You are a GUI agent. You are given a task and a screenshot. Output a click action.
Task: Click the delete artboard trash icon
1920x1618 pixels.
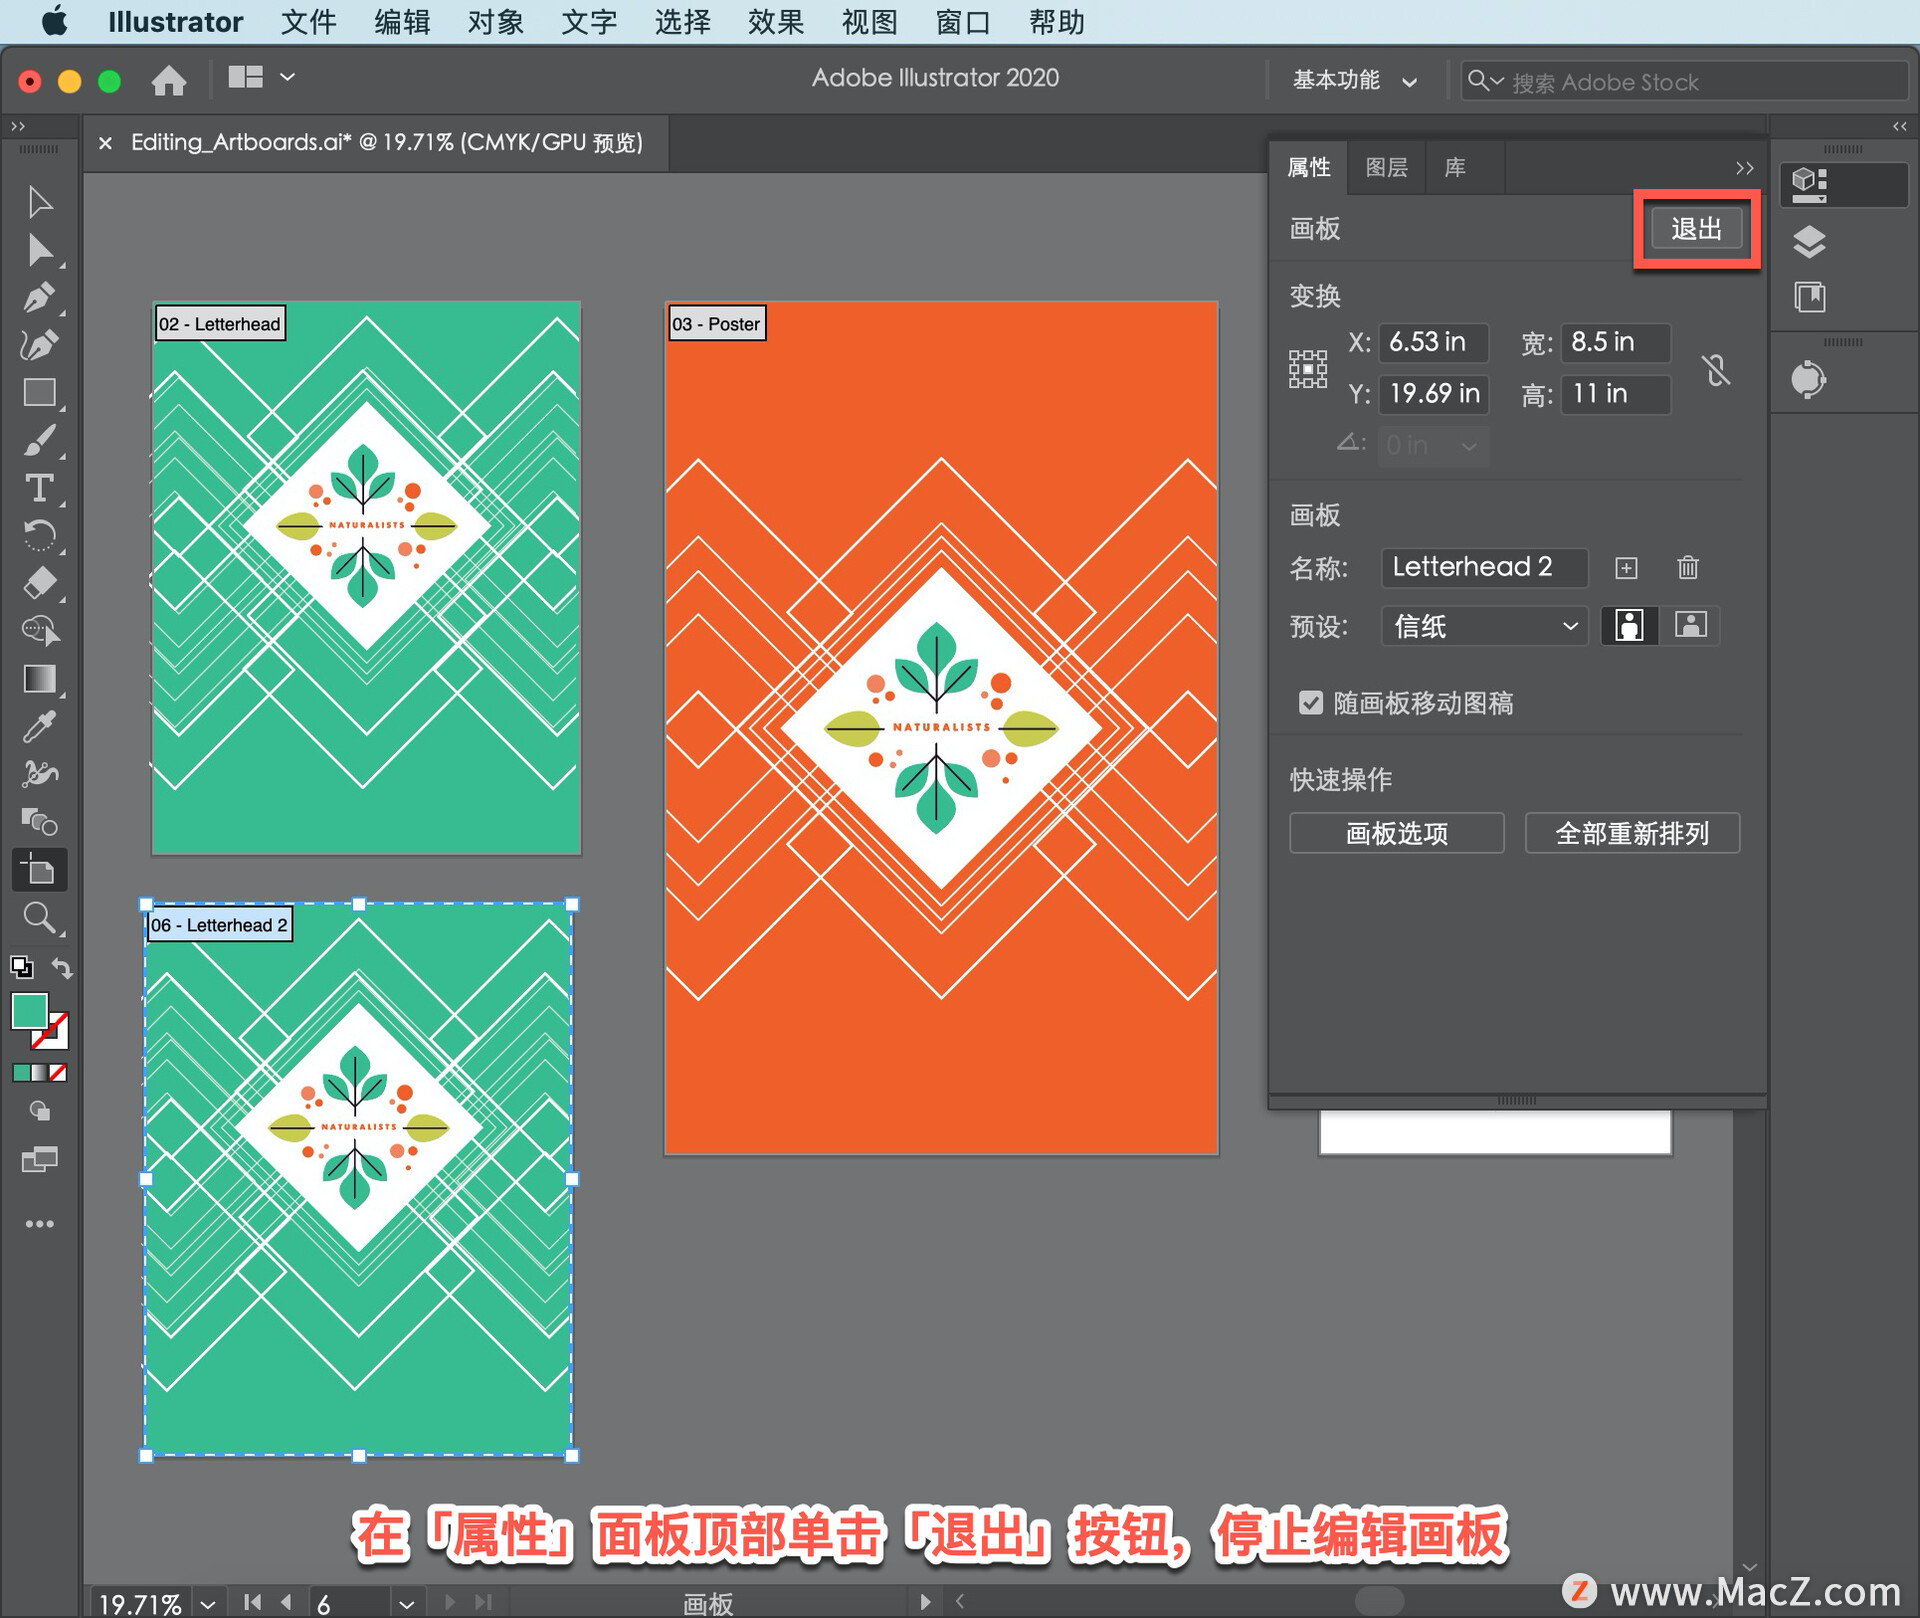click(x=1687, y=568)
